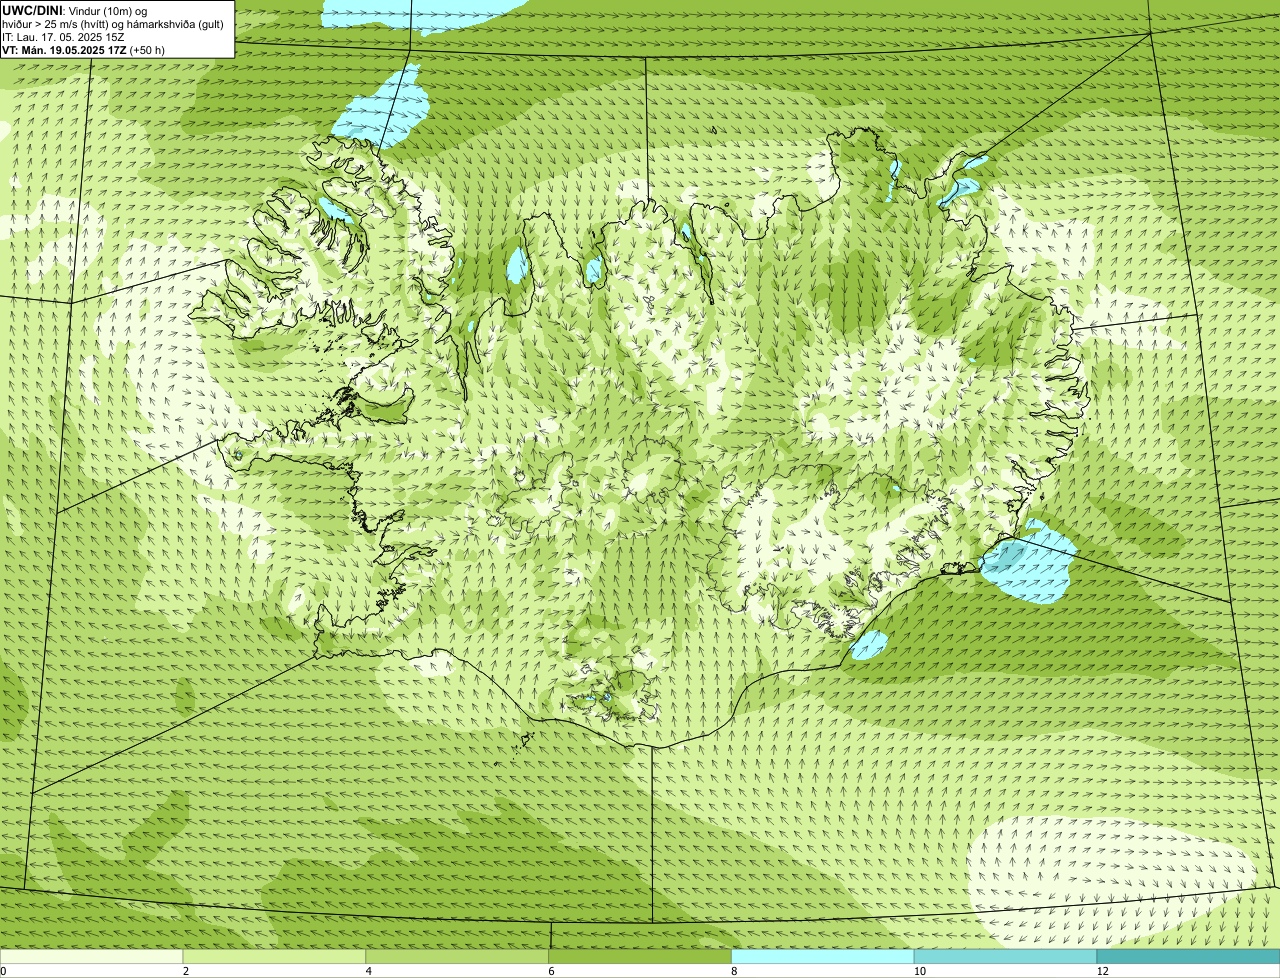Click the 2–4 m/s light green legend segment
The image size is (1280, 978).
[x=274, y=957]
